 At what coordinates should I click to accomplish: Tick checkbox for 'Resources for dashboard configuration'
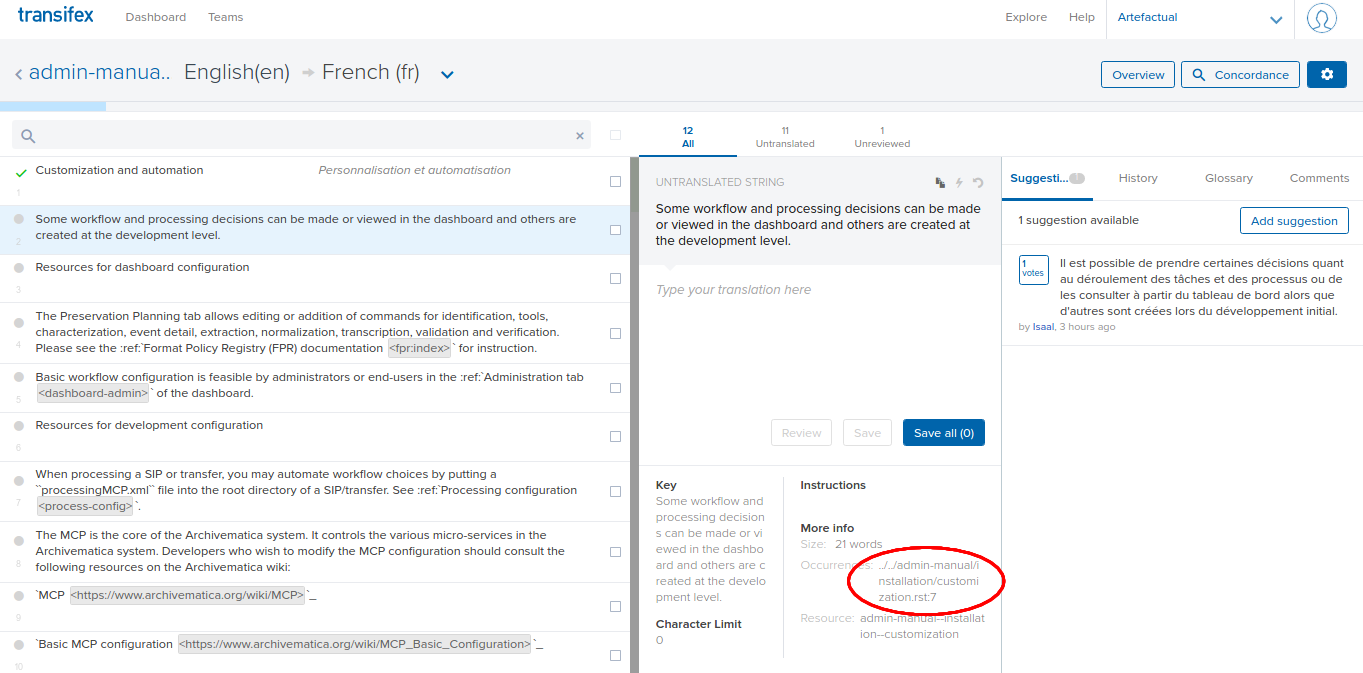click(615, 279)
